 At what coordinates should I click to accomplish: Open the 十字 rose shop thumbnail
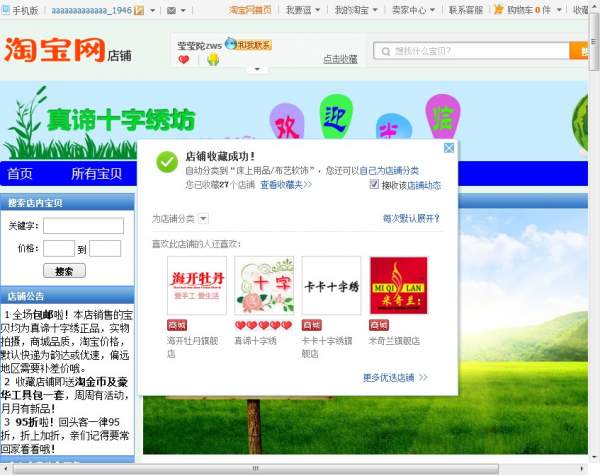tap(264, 286)
